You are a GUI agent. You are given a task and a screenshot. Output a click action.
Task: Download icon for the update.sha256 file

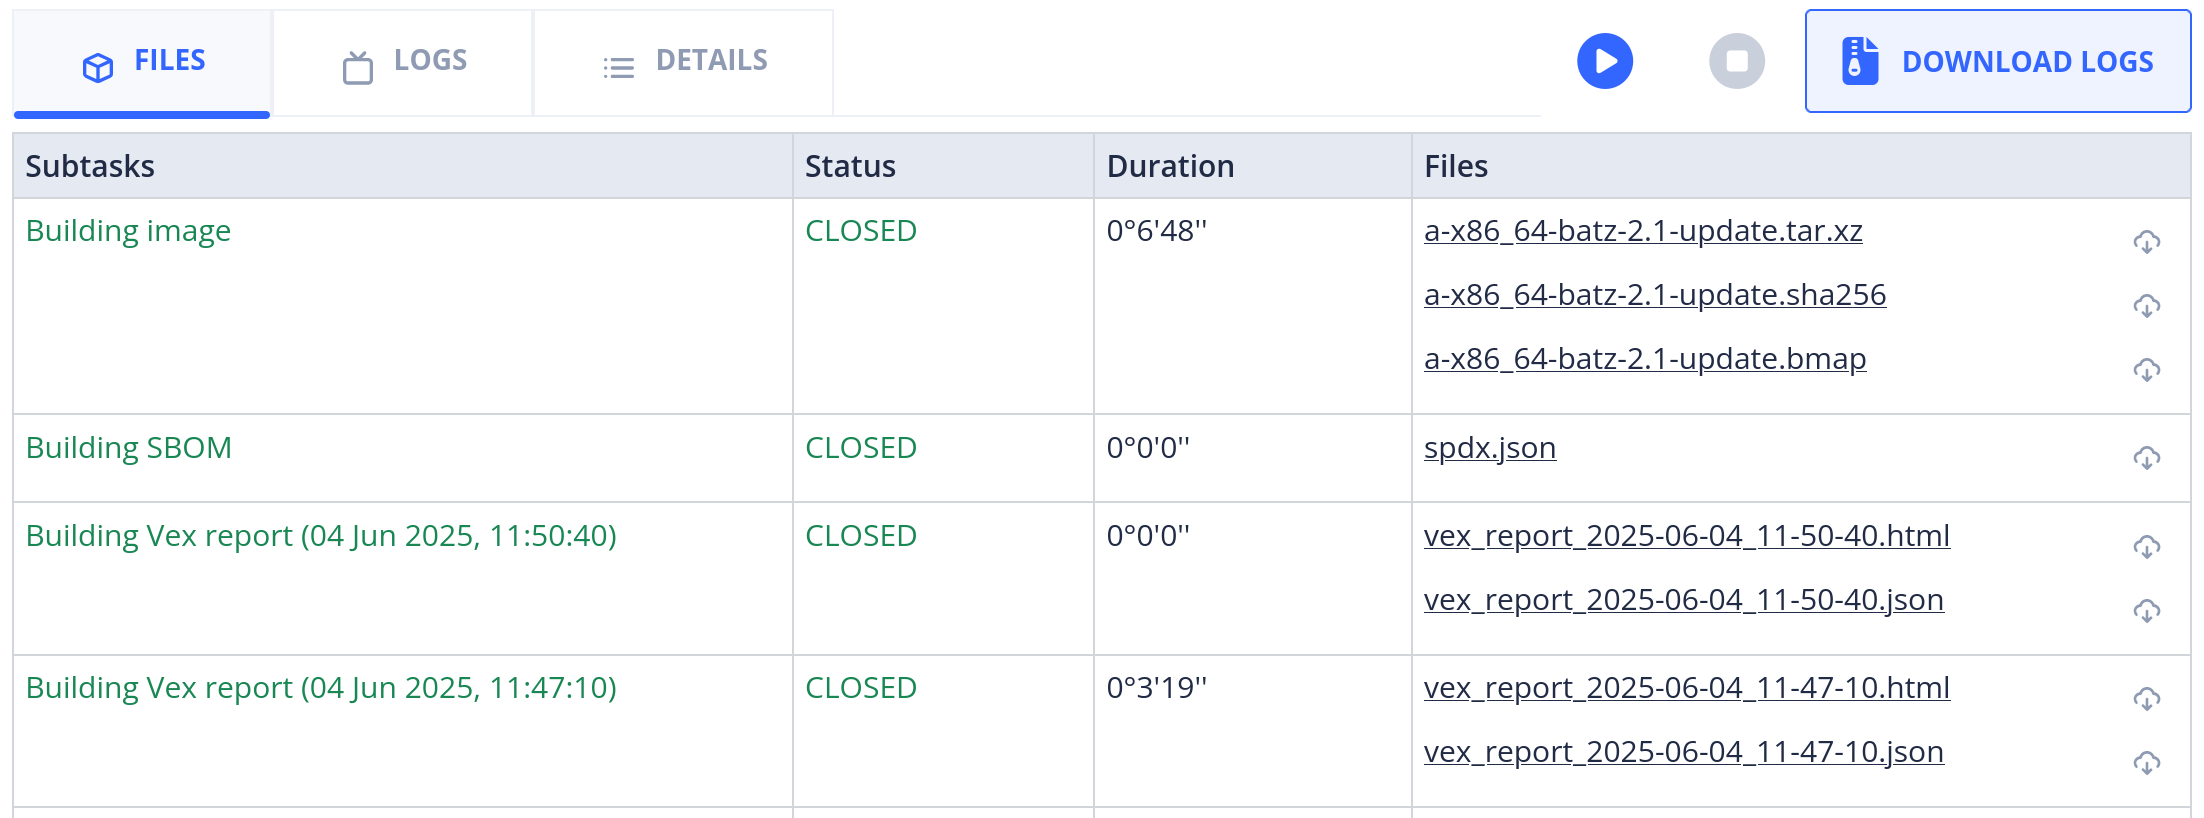[x=2146, y=306]
